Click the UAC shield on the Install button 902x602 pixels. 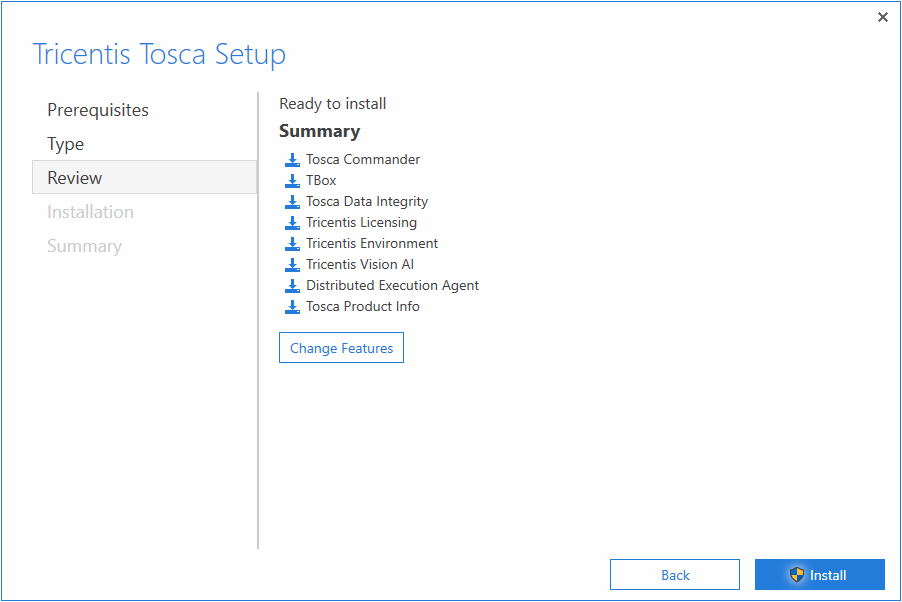pyautogui.click(x=797, y=574)
